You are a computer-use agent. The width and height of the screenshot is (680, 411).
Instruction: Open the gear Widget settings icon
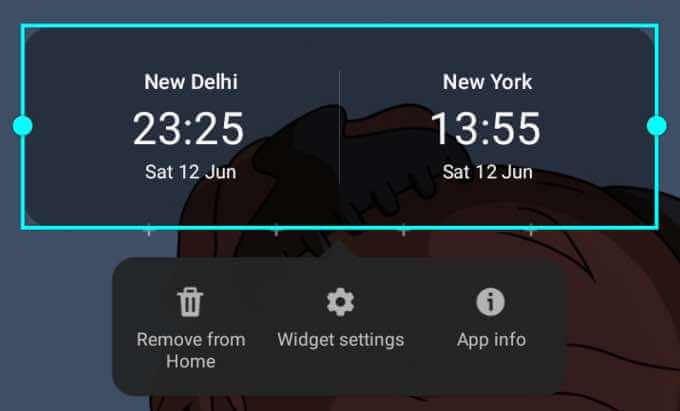coord(340,302)
